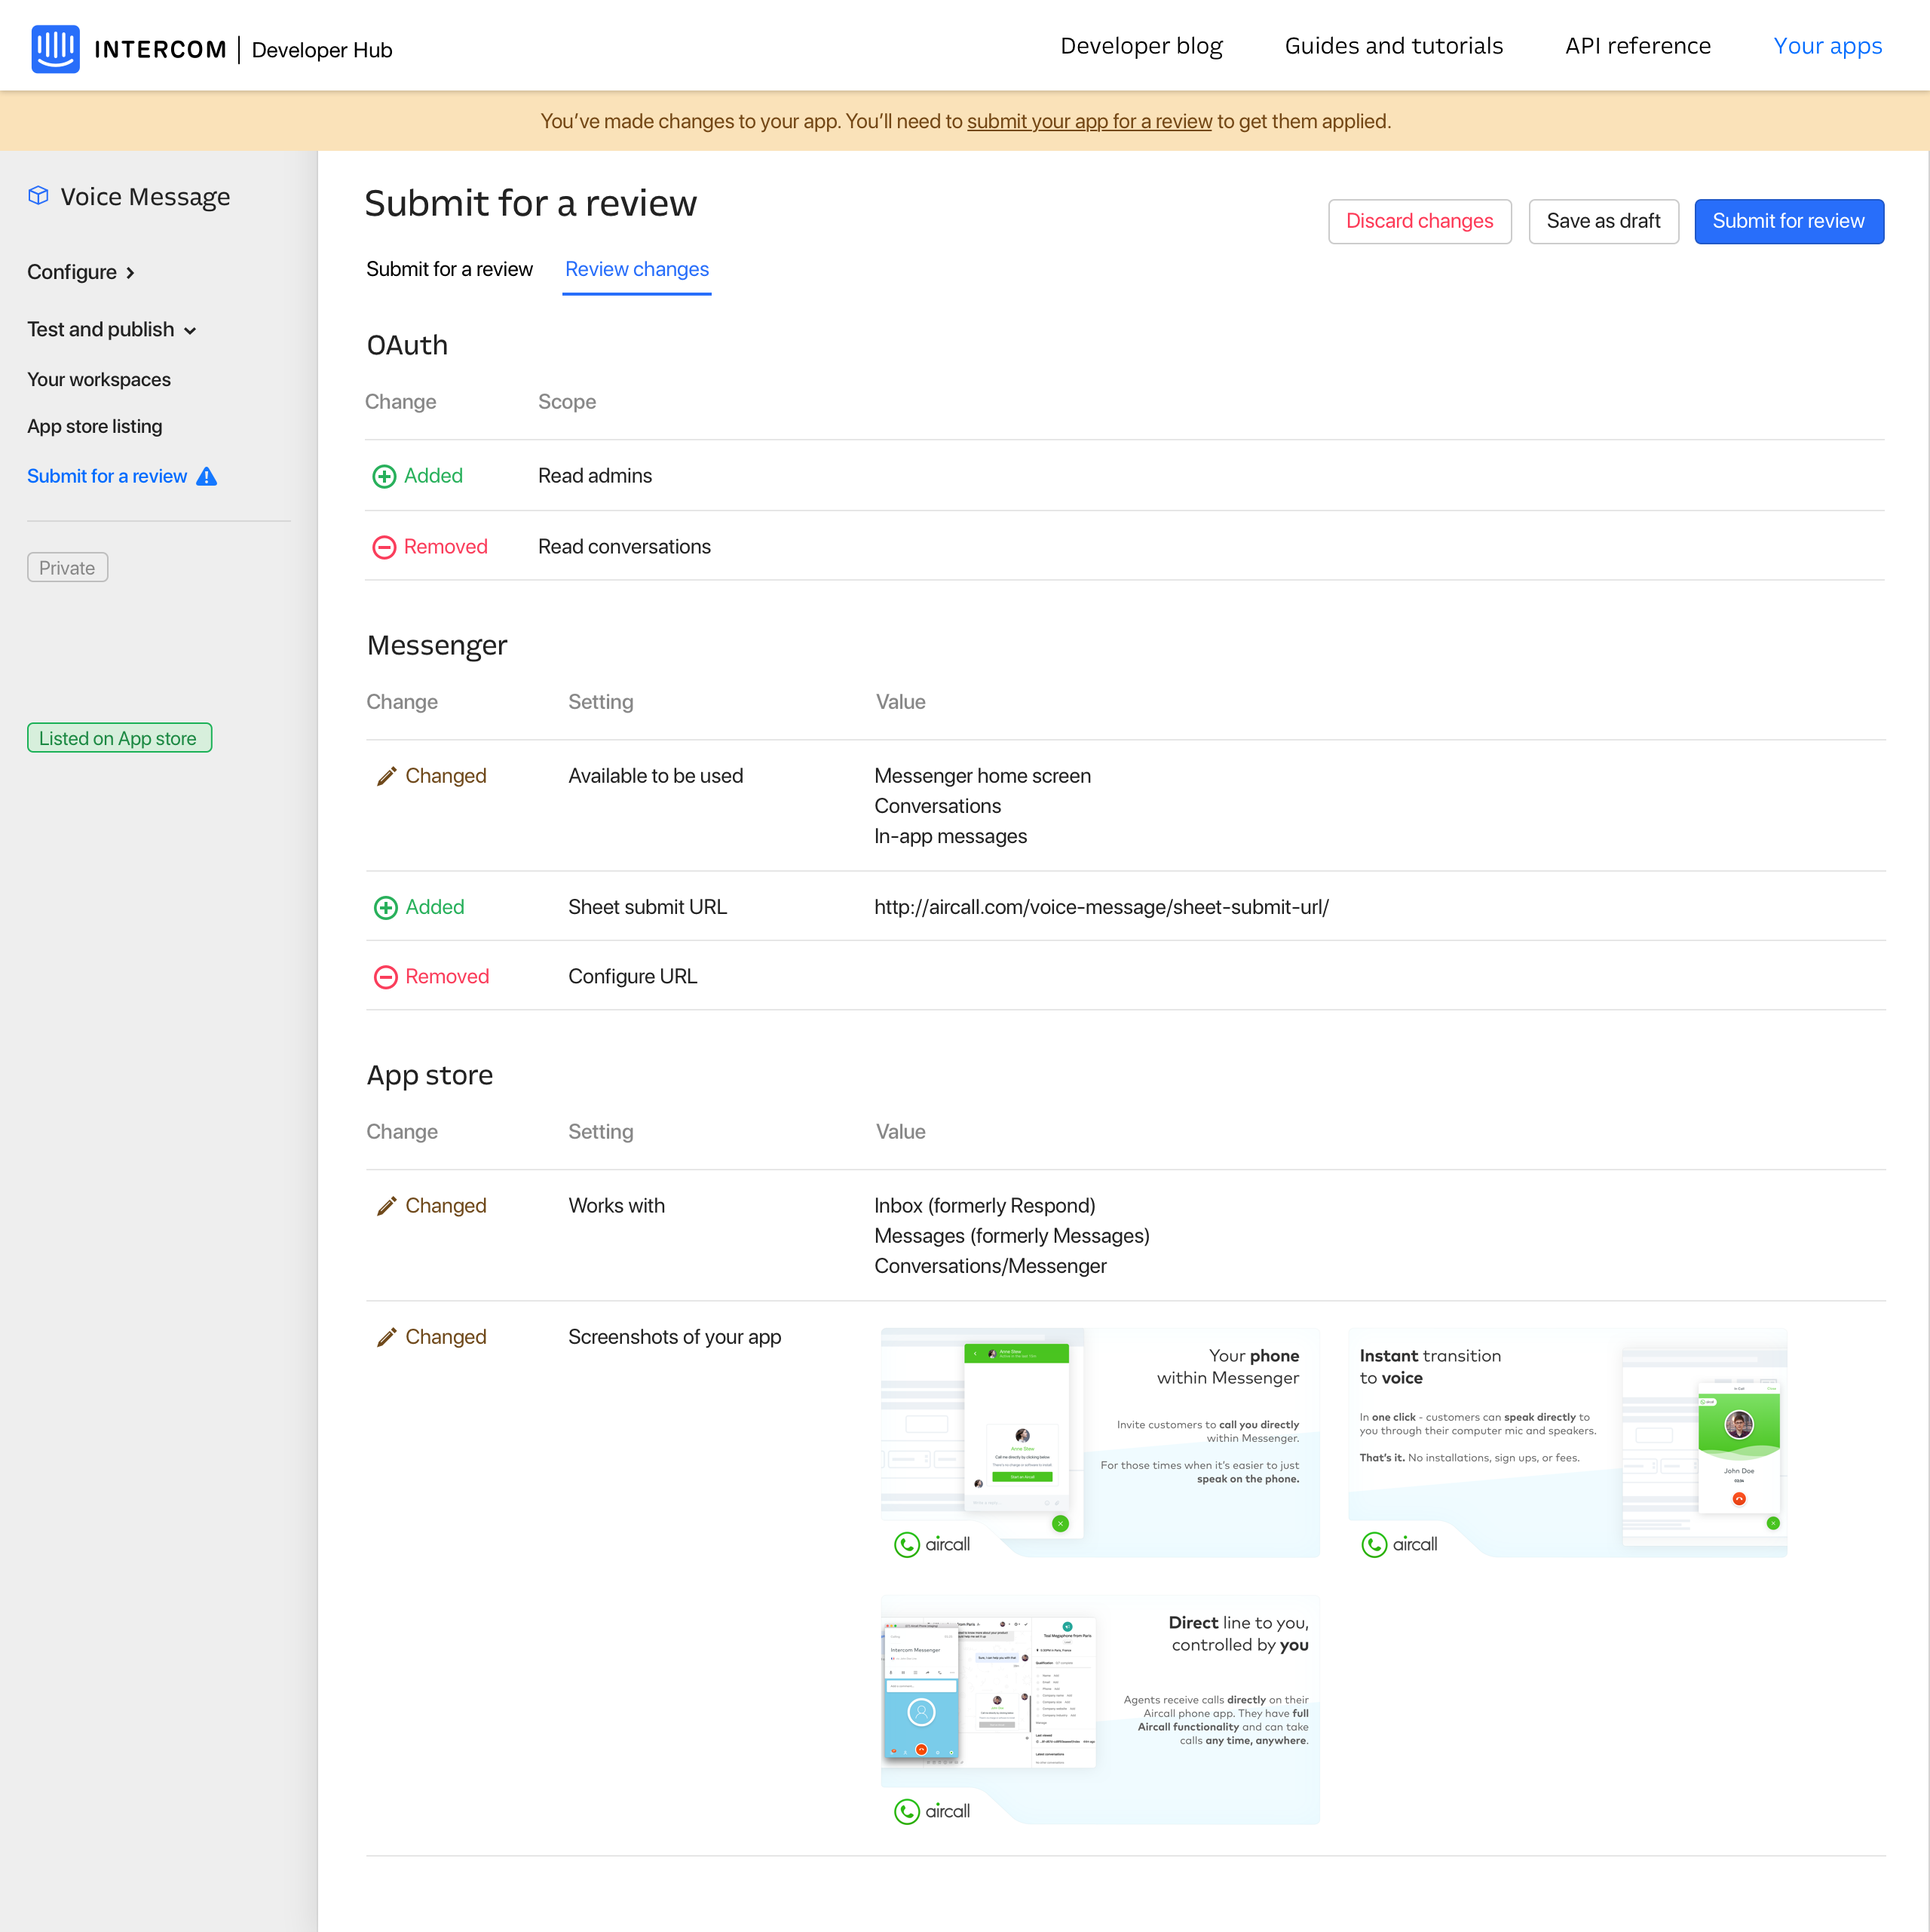Click the green plus icon for Read admins
1930x1932 pixels.
point(384,477)
